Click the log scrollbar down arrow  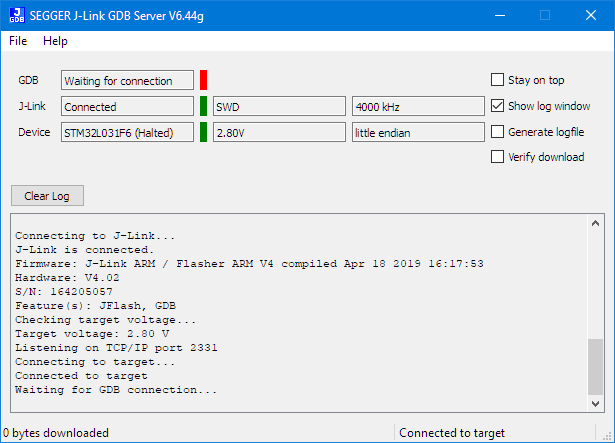pyautogui.click(x=595, y=403)
